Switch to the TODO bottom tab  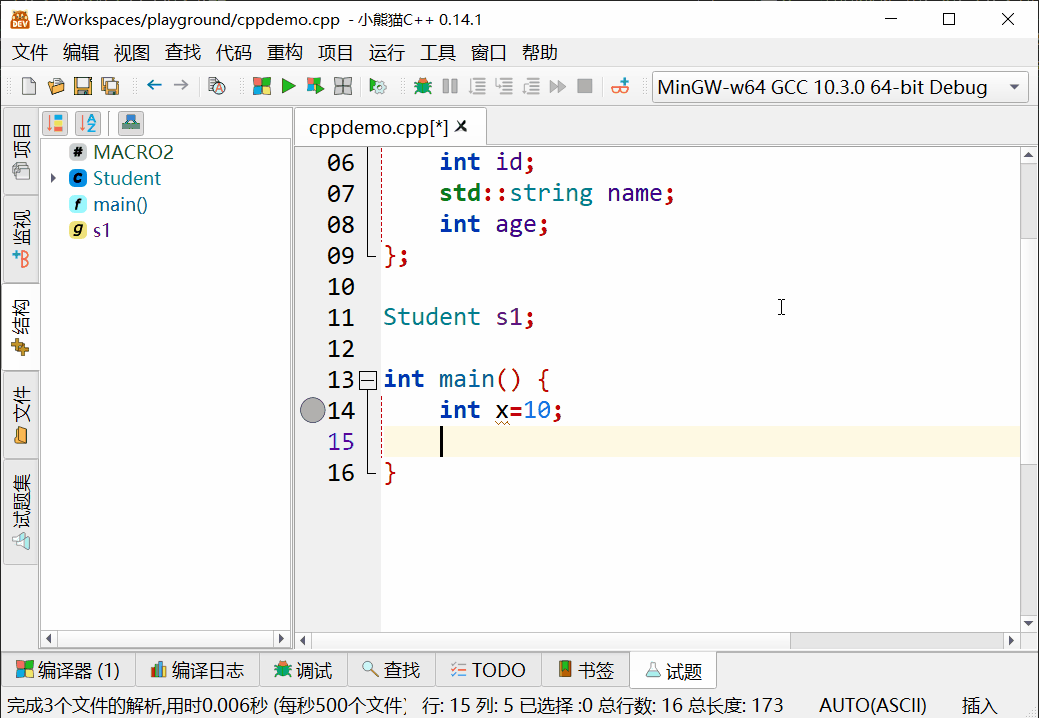click(x=487, y=670)
